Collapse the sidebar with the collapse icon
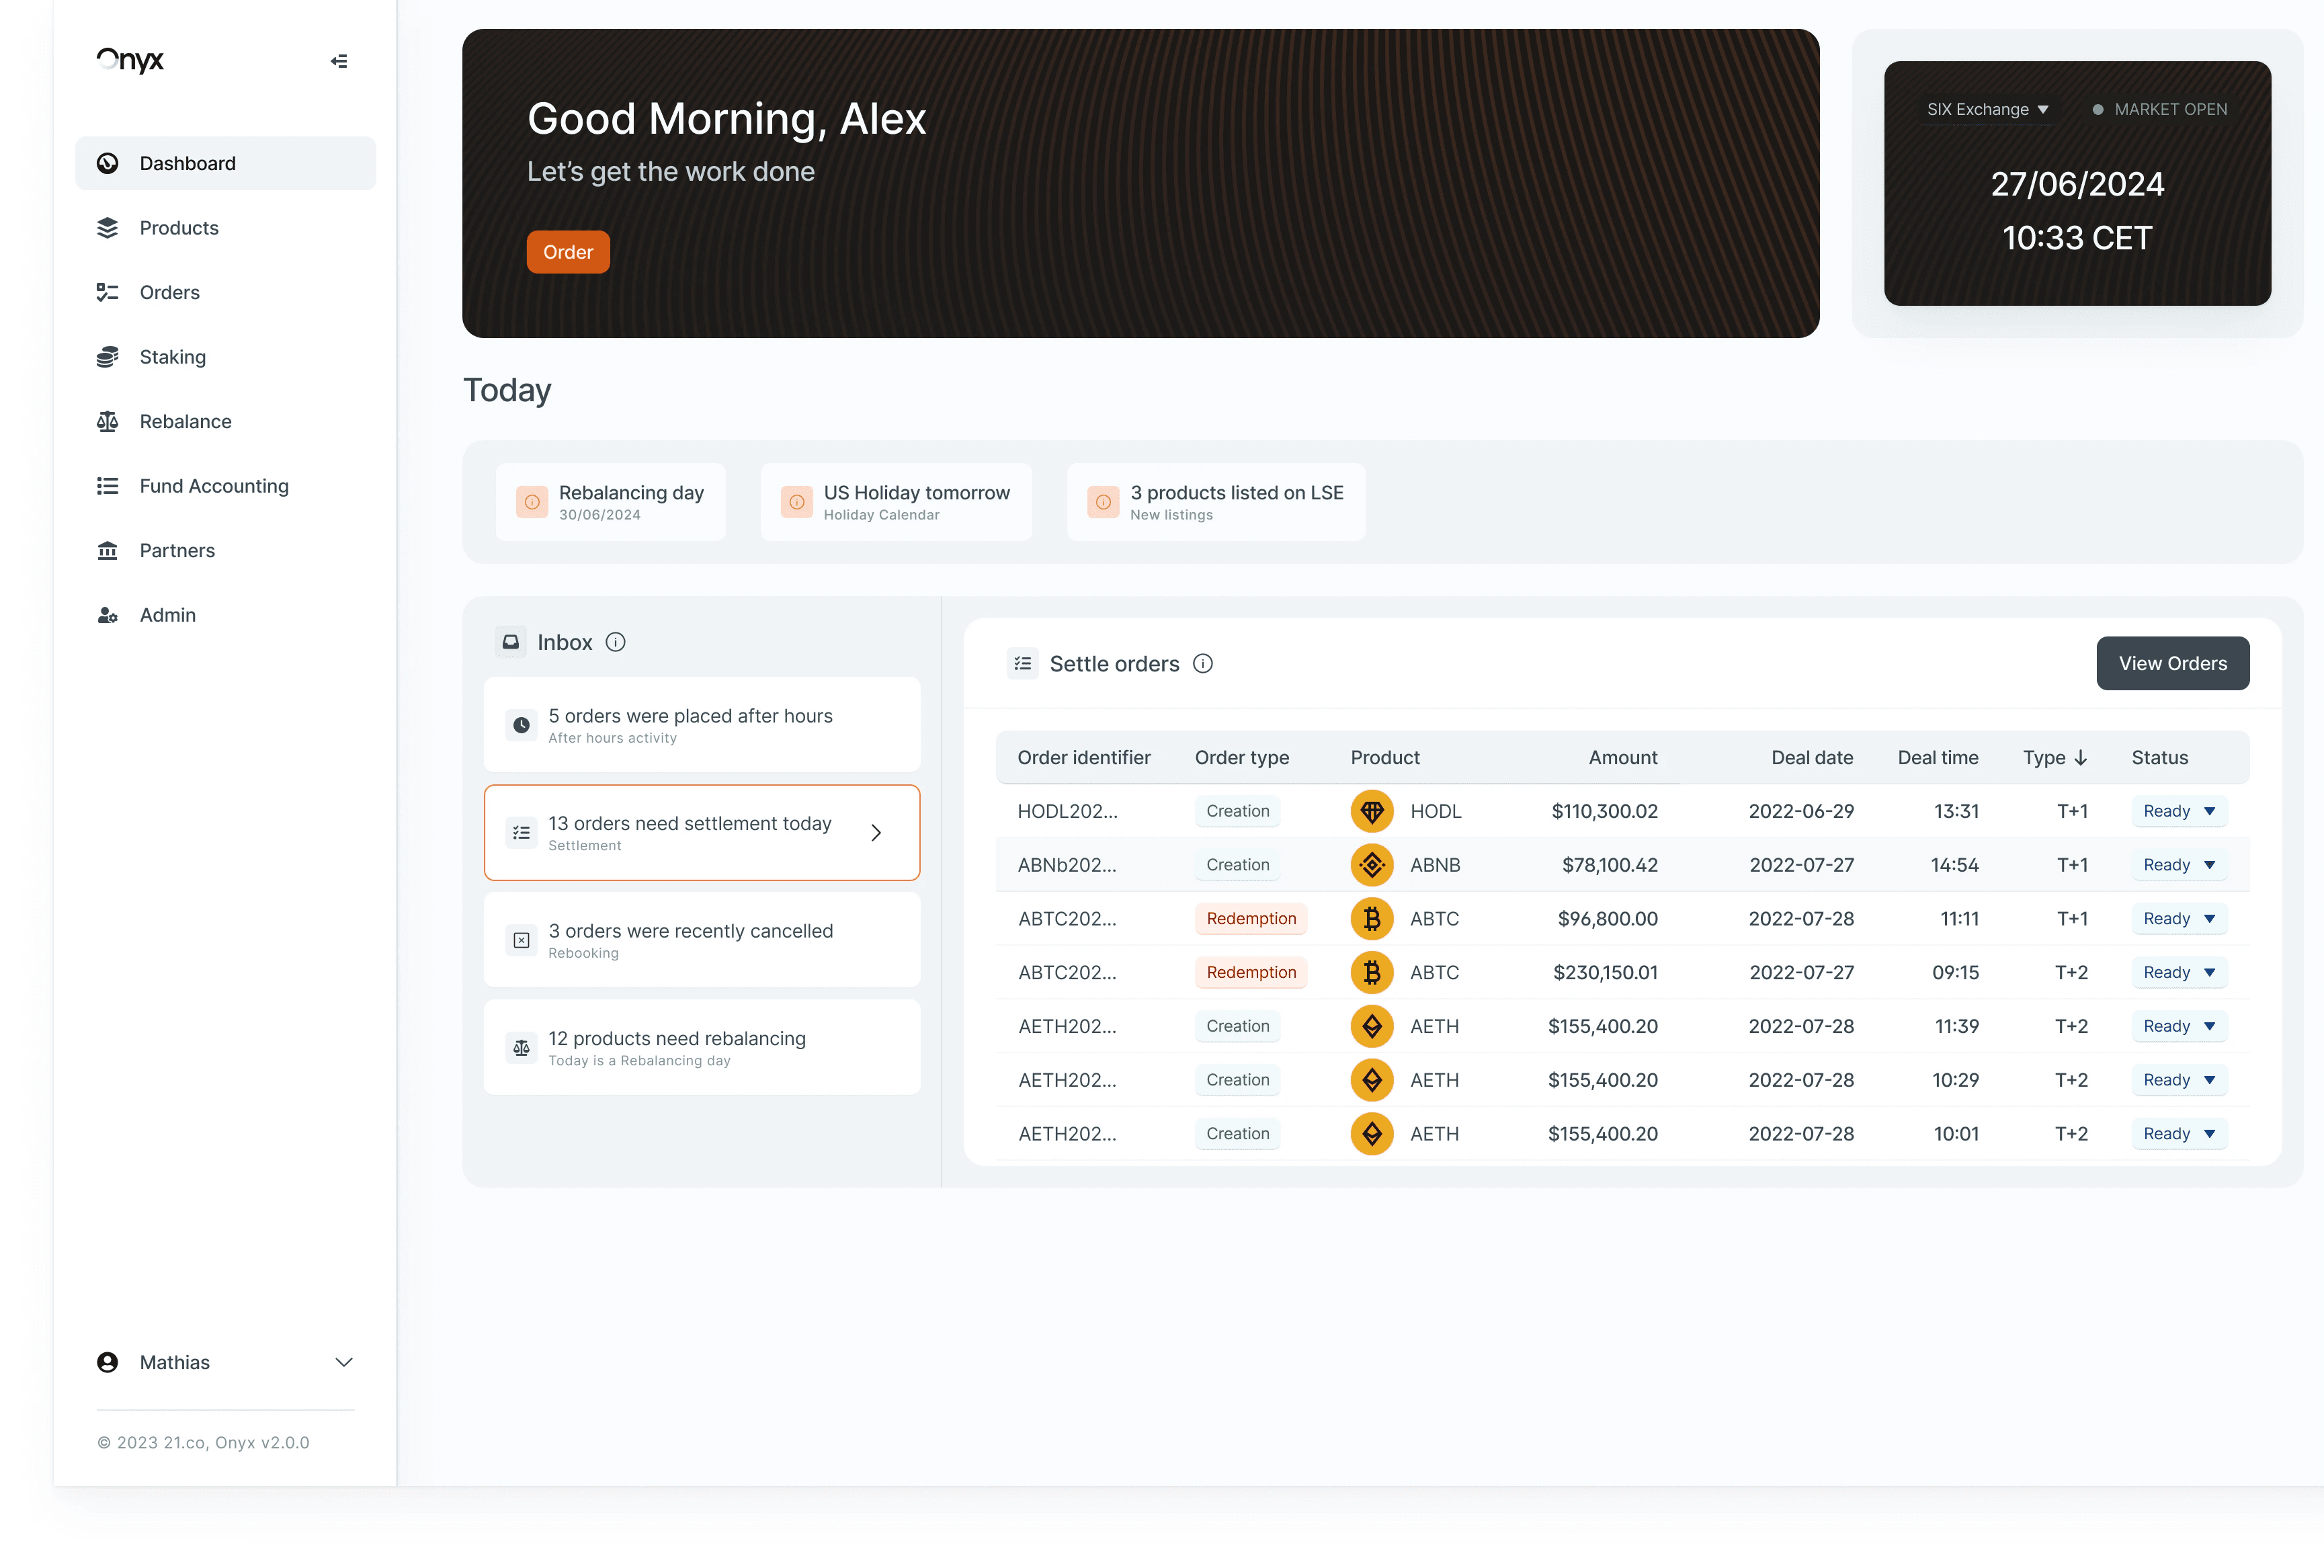This screenshot has width=2324, height=1568. tap(339, 61)
